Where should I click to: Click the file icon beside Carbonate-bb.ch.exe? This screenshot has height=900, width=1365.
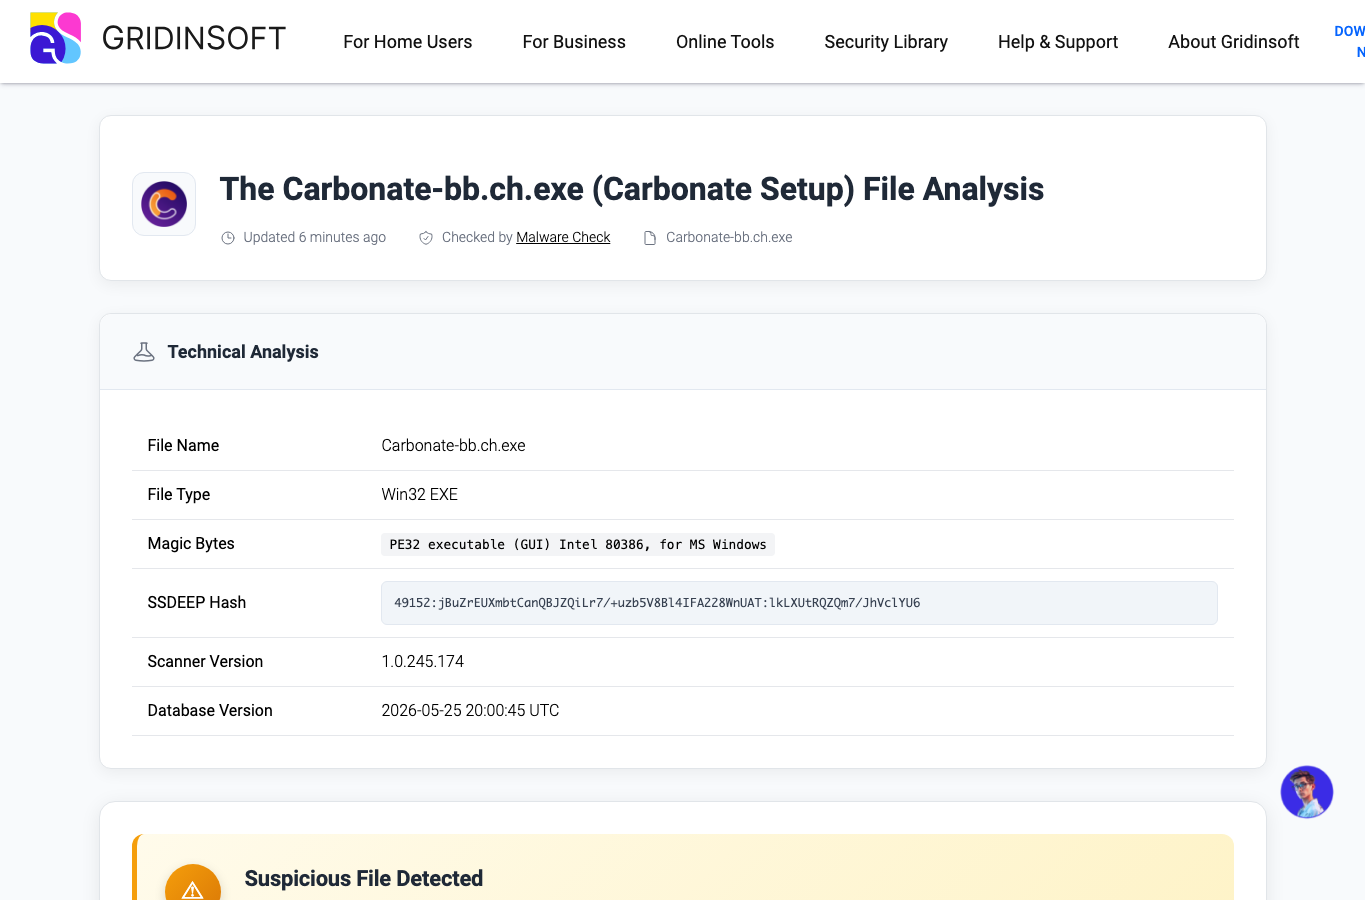[x=650, y=238]
